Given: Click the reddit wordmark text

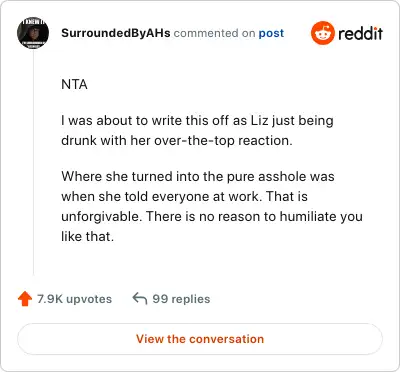Looking at the screenshot, I should tap(360, 33).
